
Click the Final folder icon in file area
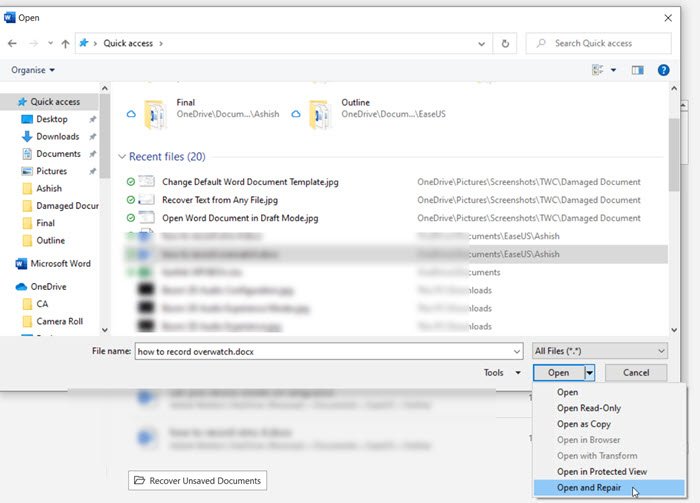tap(155, 114)
